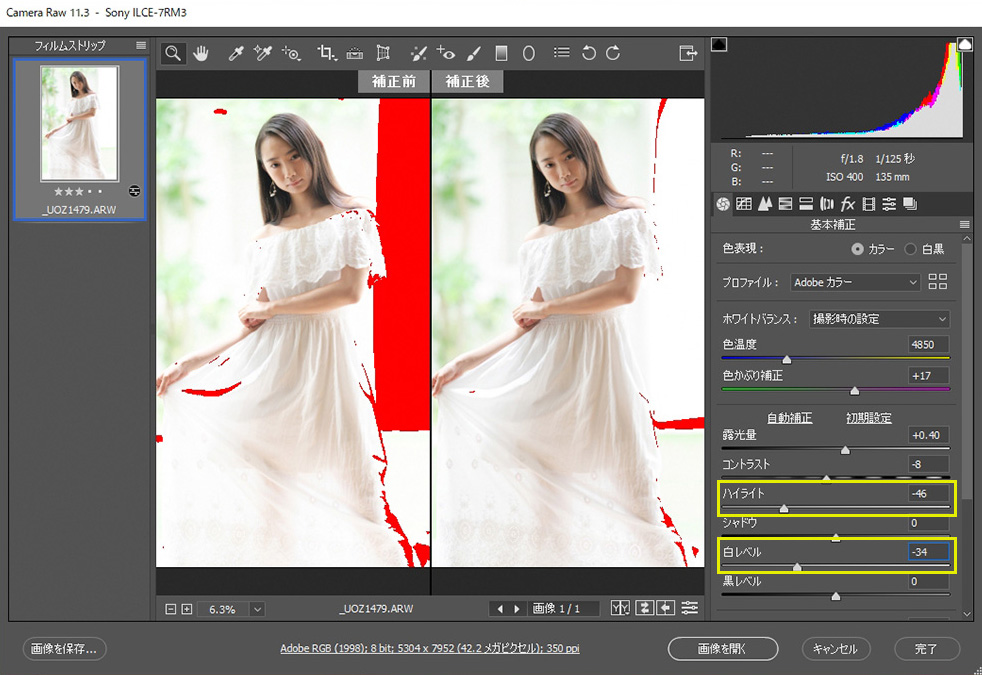Screen dimensions: 982x675
Task: Open the Effects fx panel tab
Action: [847, 204]
